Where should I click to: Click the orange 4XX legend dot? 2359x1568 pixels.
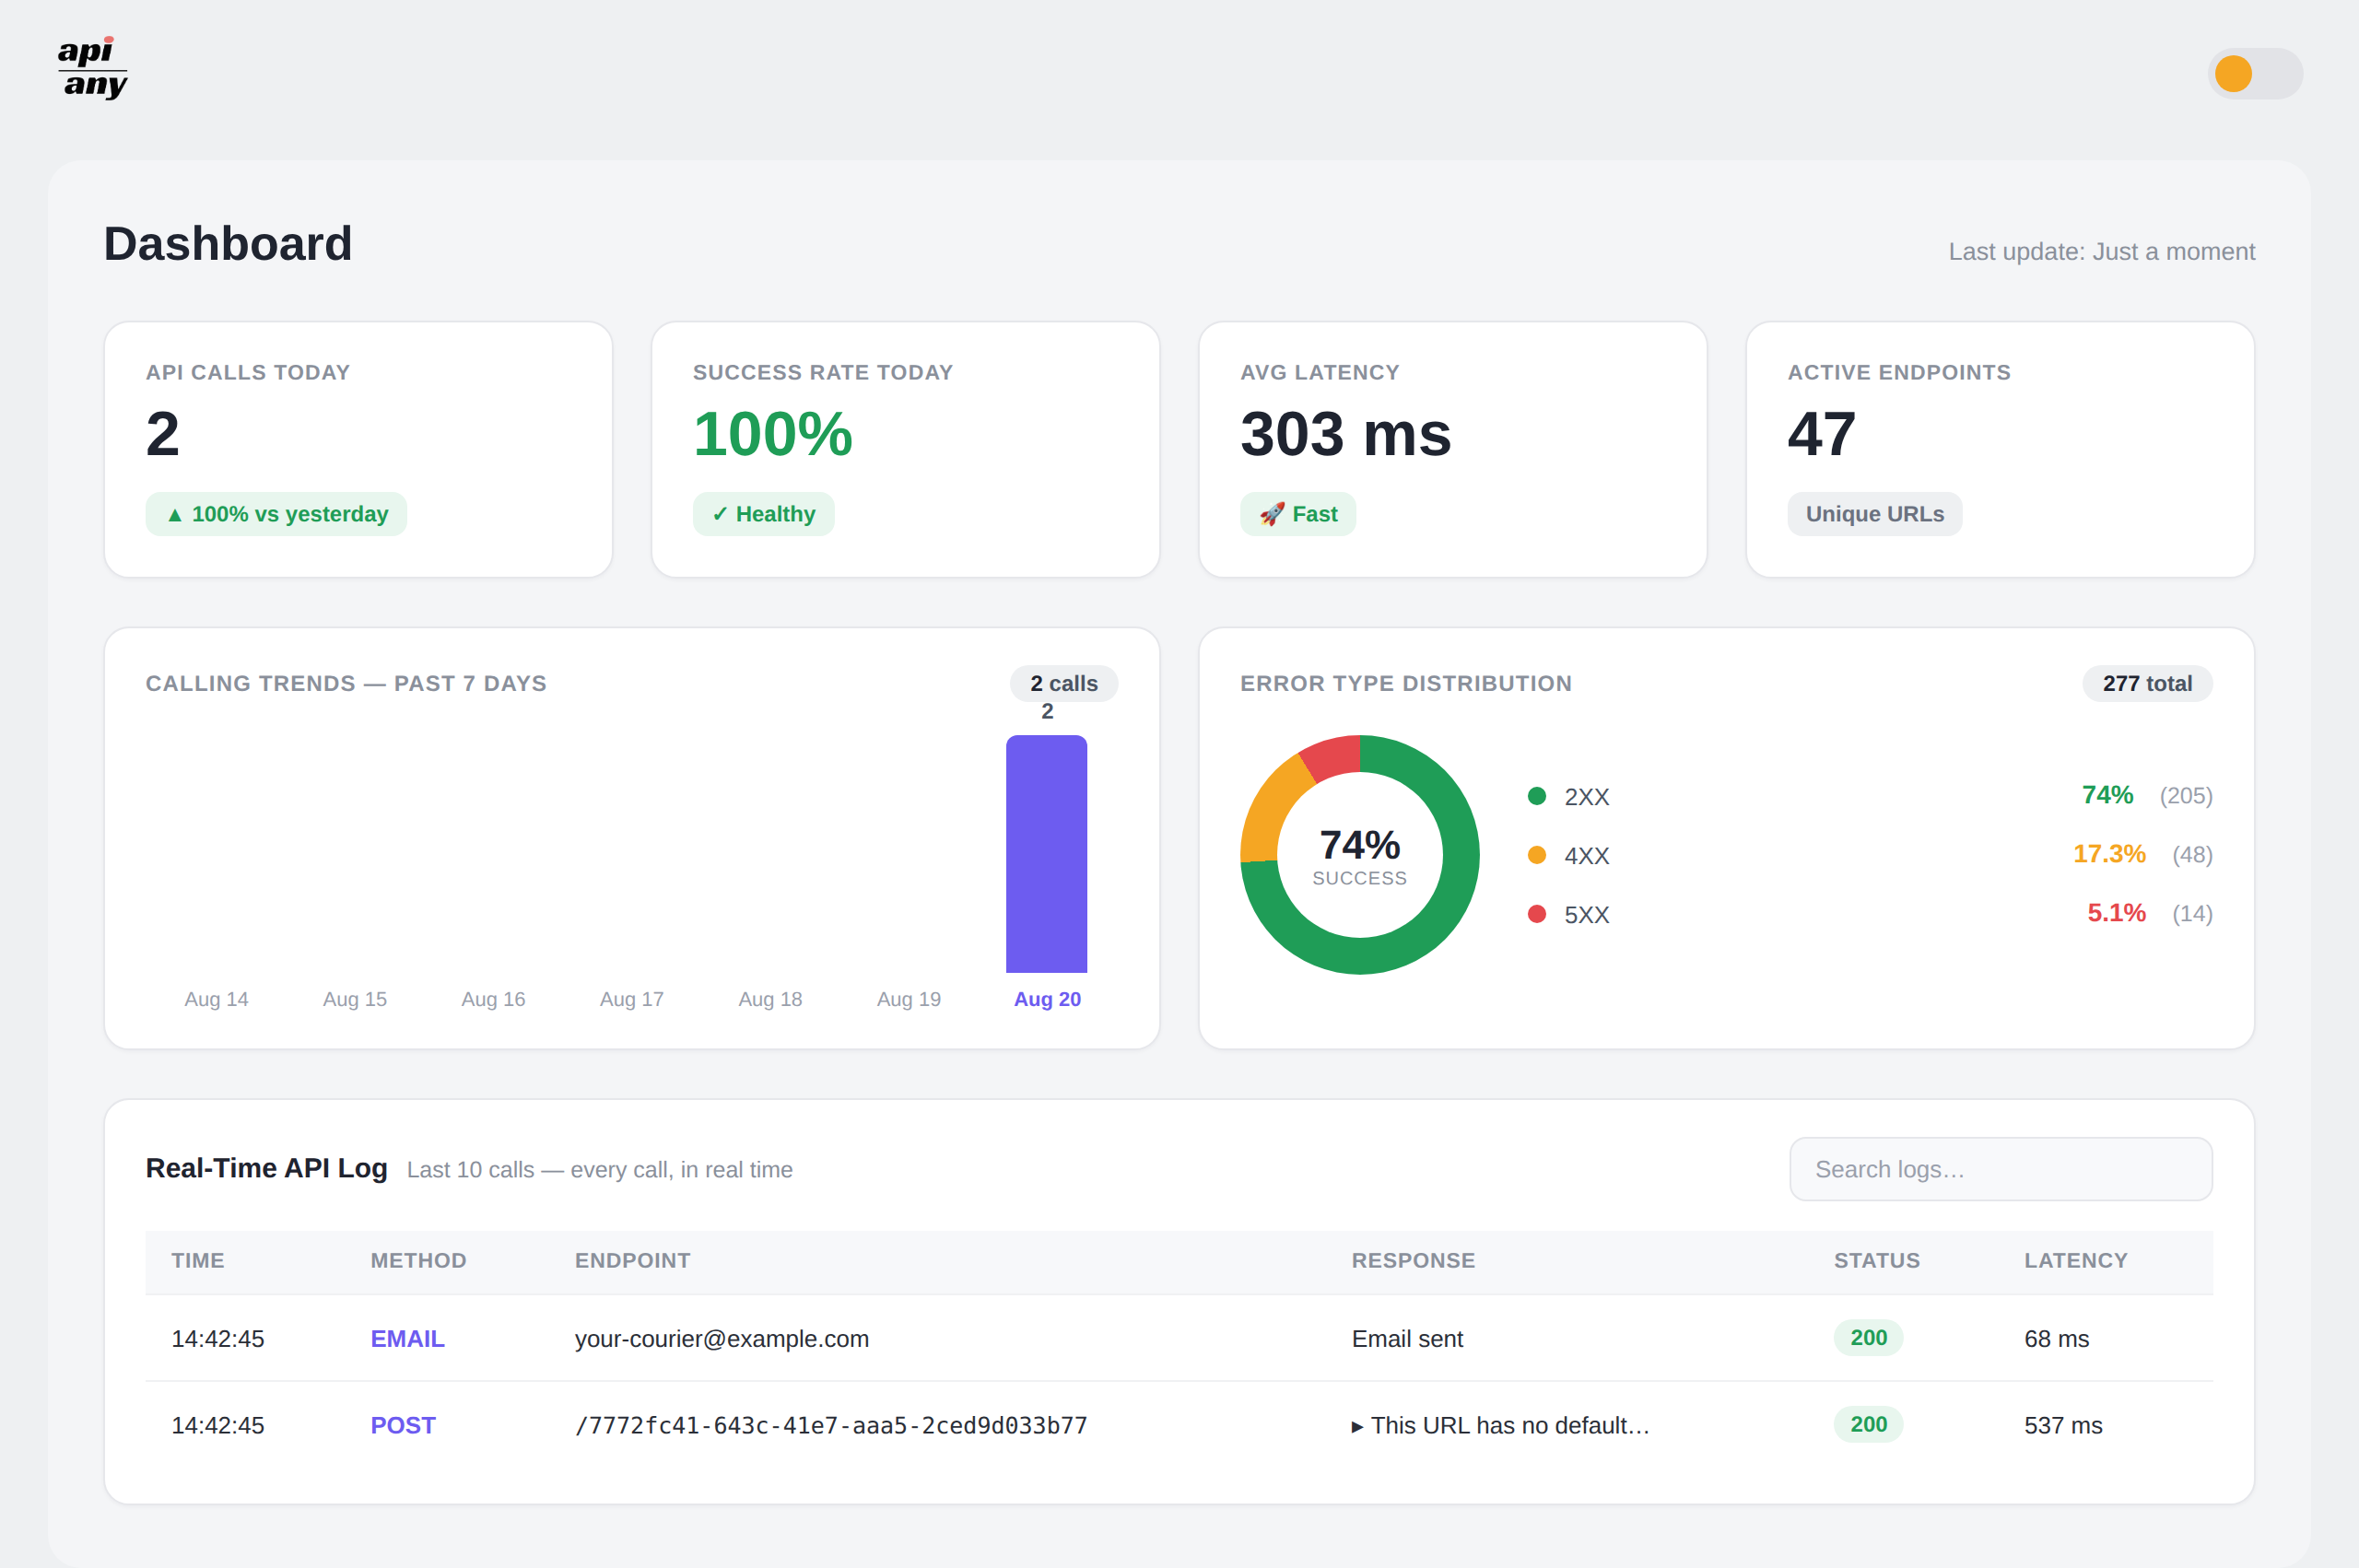click(x=1537, y=855)
